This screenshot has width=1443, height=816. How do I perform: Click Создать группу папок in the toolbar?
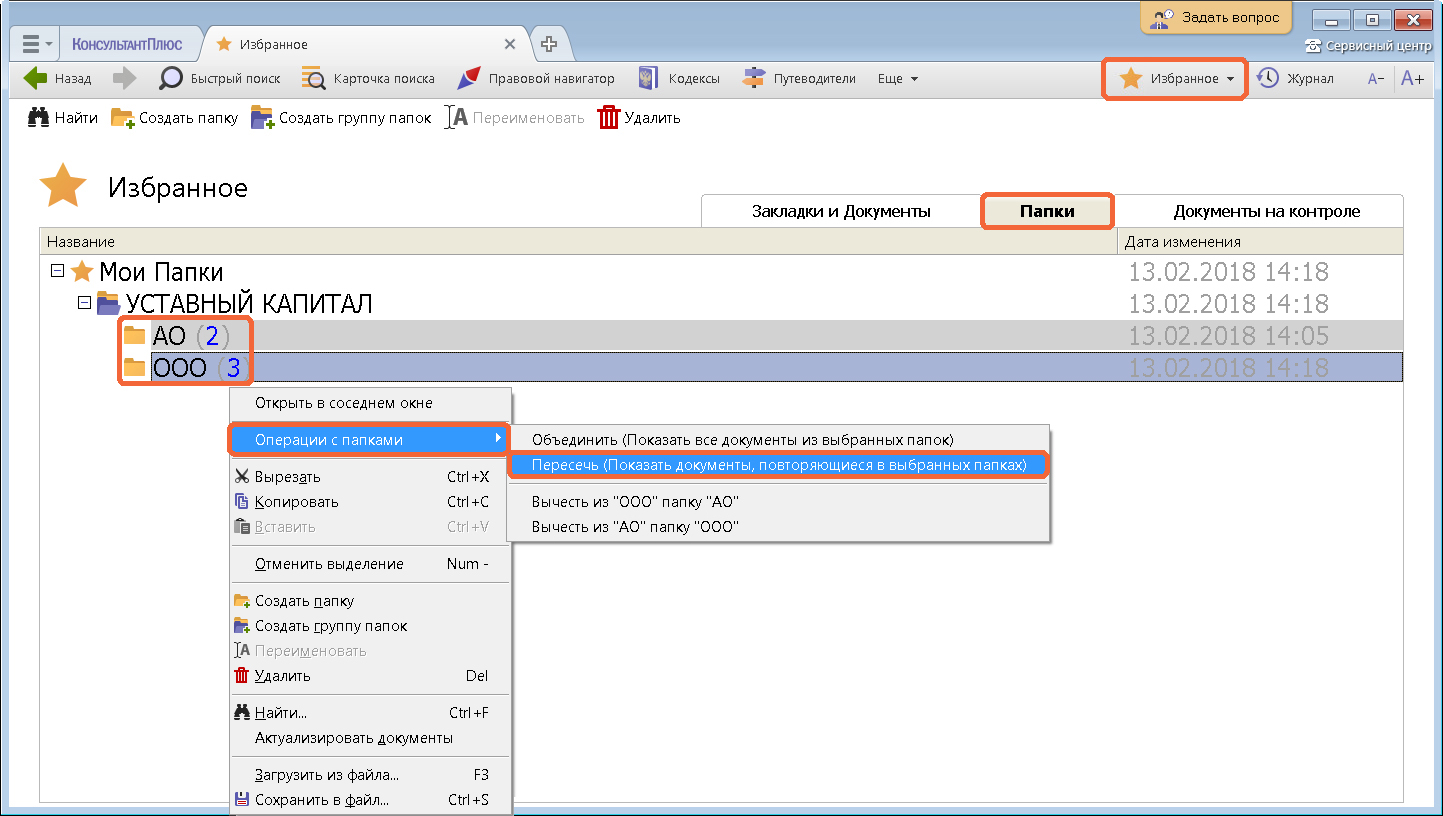click(341, 117)
